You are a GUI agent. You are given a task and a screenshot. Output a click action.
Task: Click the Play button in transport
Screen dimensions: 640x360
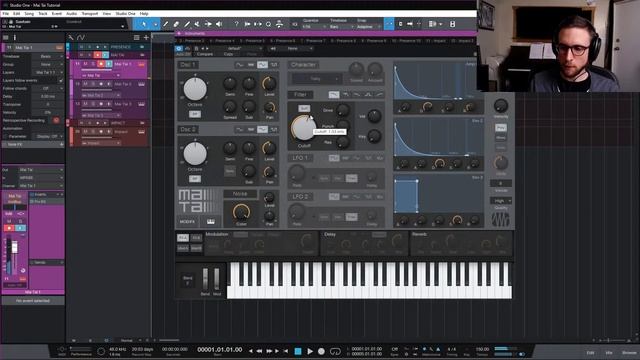click(x=310, y=351)
